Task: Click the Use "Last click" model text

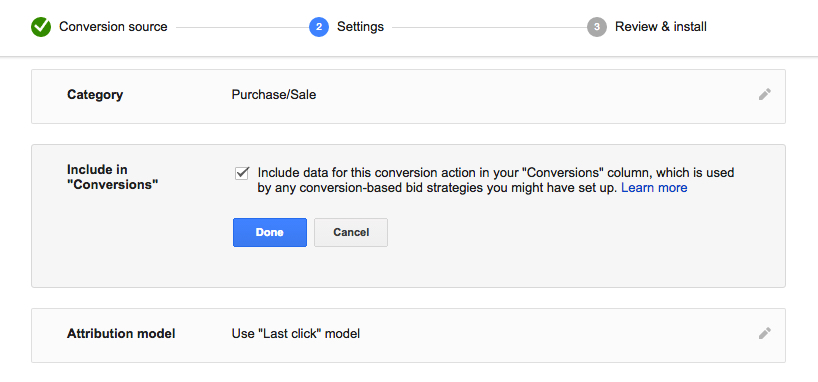Action: pos(296,333)
